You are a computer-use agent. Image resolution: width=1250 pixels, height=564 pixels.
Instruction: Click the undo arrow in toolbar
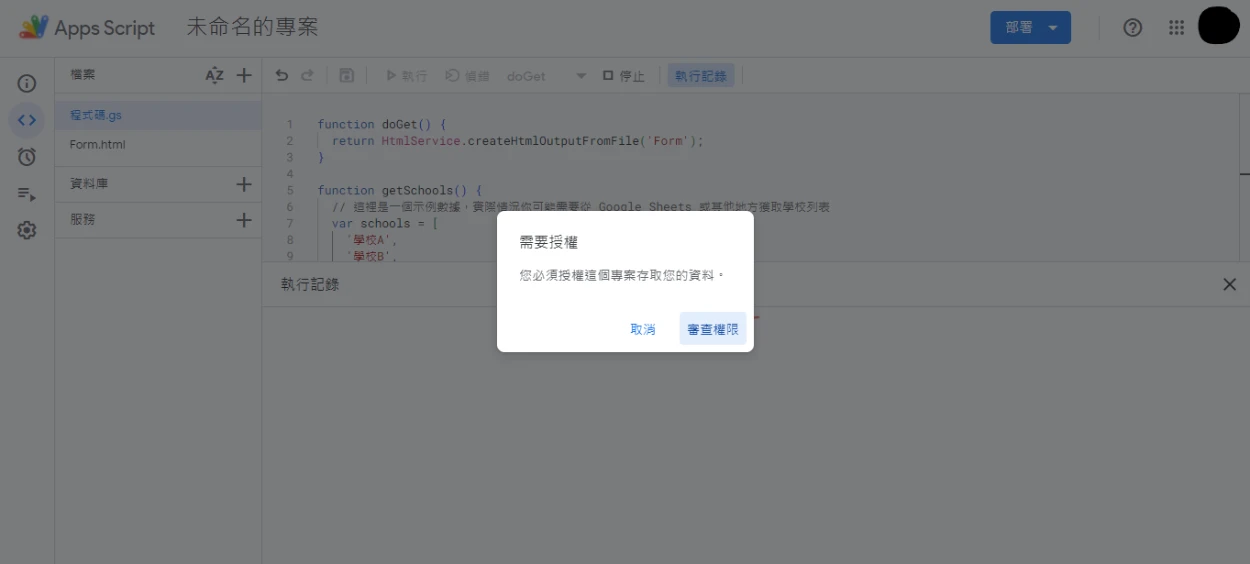point(282,75)
